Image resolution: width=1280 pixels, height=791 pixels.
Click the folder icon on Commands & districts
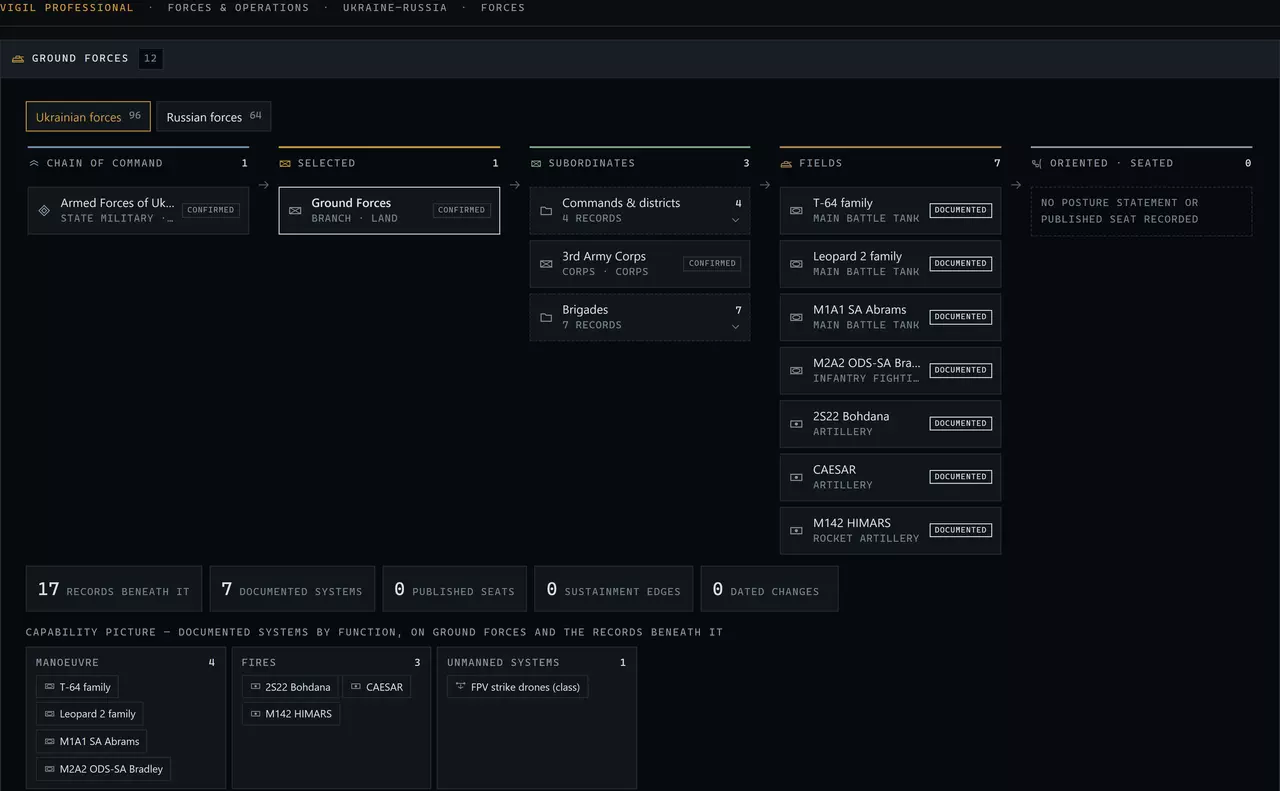(546, 211)
